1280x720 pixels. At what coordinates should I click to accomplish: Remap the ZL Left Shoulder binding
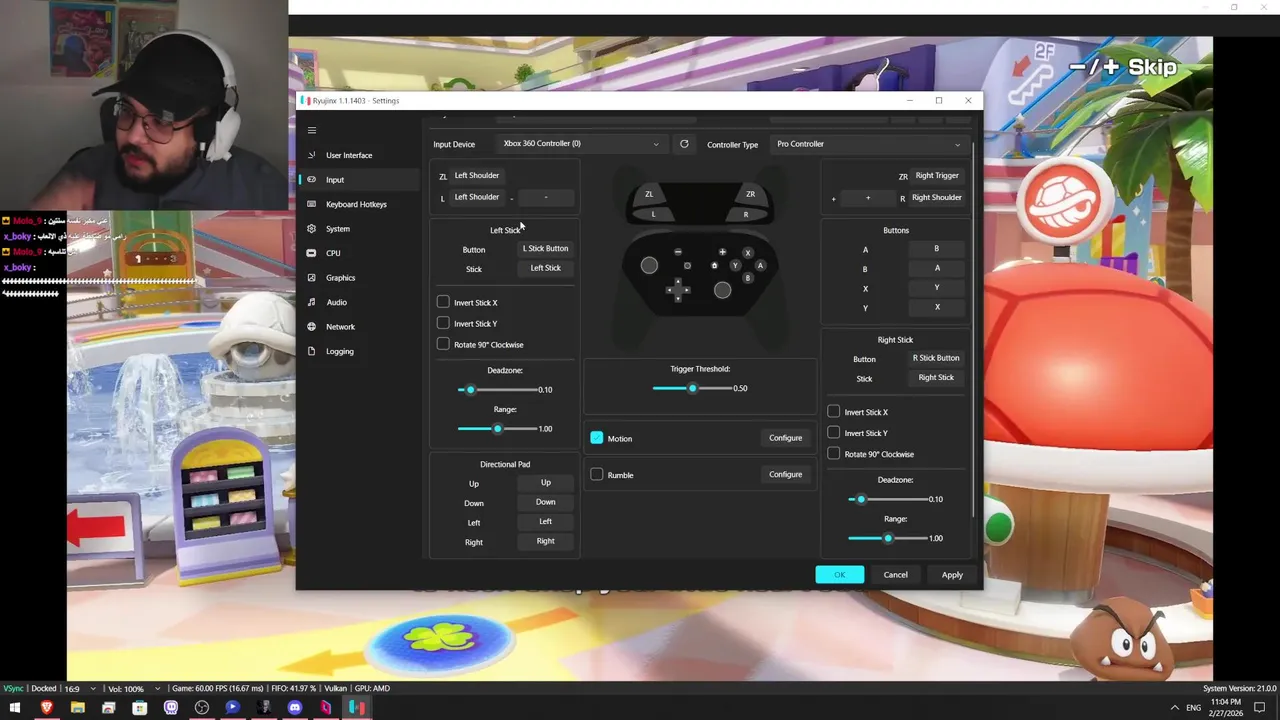pos(477,176)
